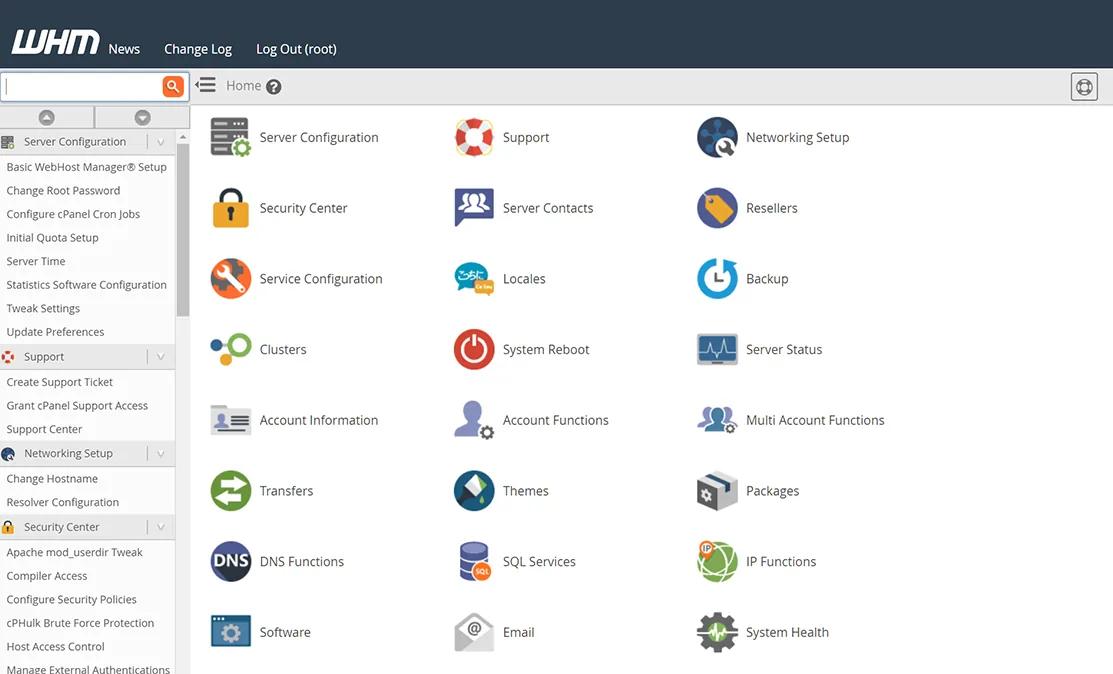Select the Backup clock icon
Viewport: 1113px width, 674px height.
tap(717, 278)
